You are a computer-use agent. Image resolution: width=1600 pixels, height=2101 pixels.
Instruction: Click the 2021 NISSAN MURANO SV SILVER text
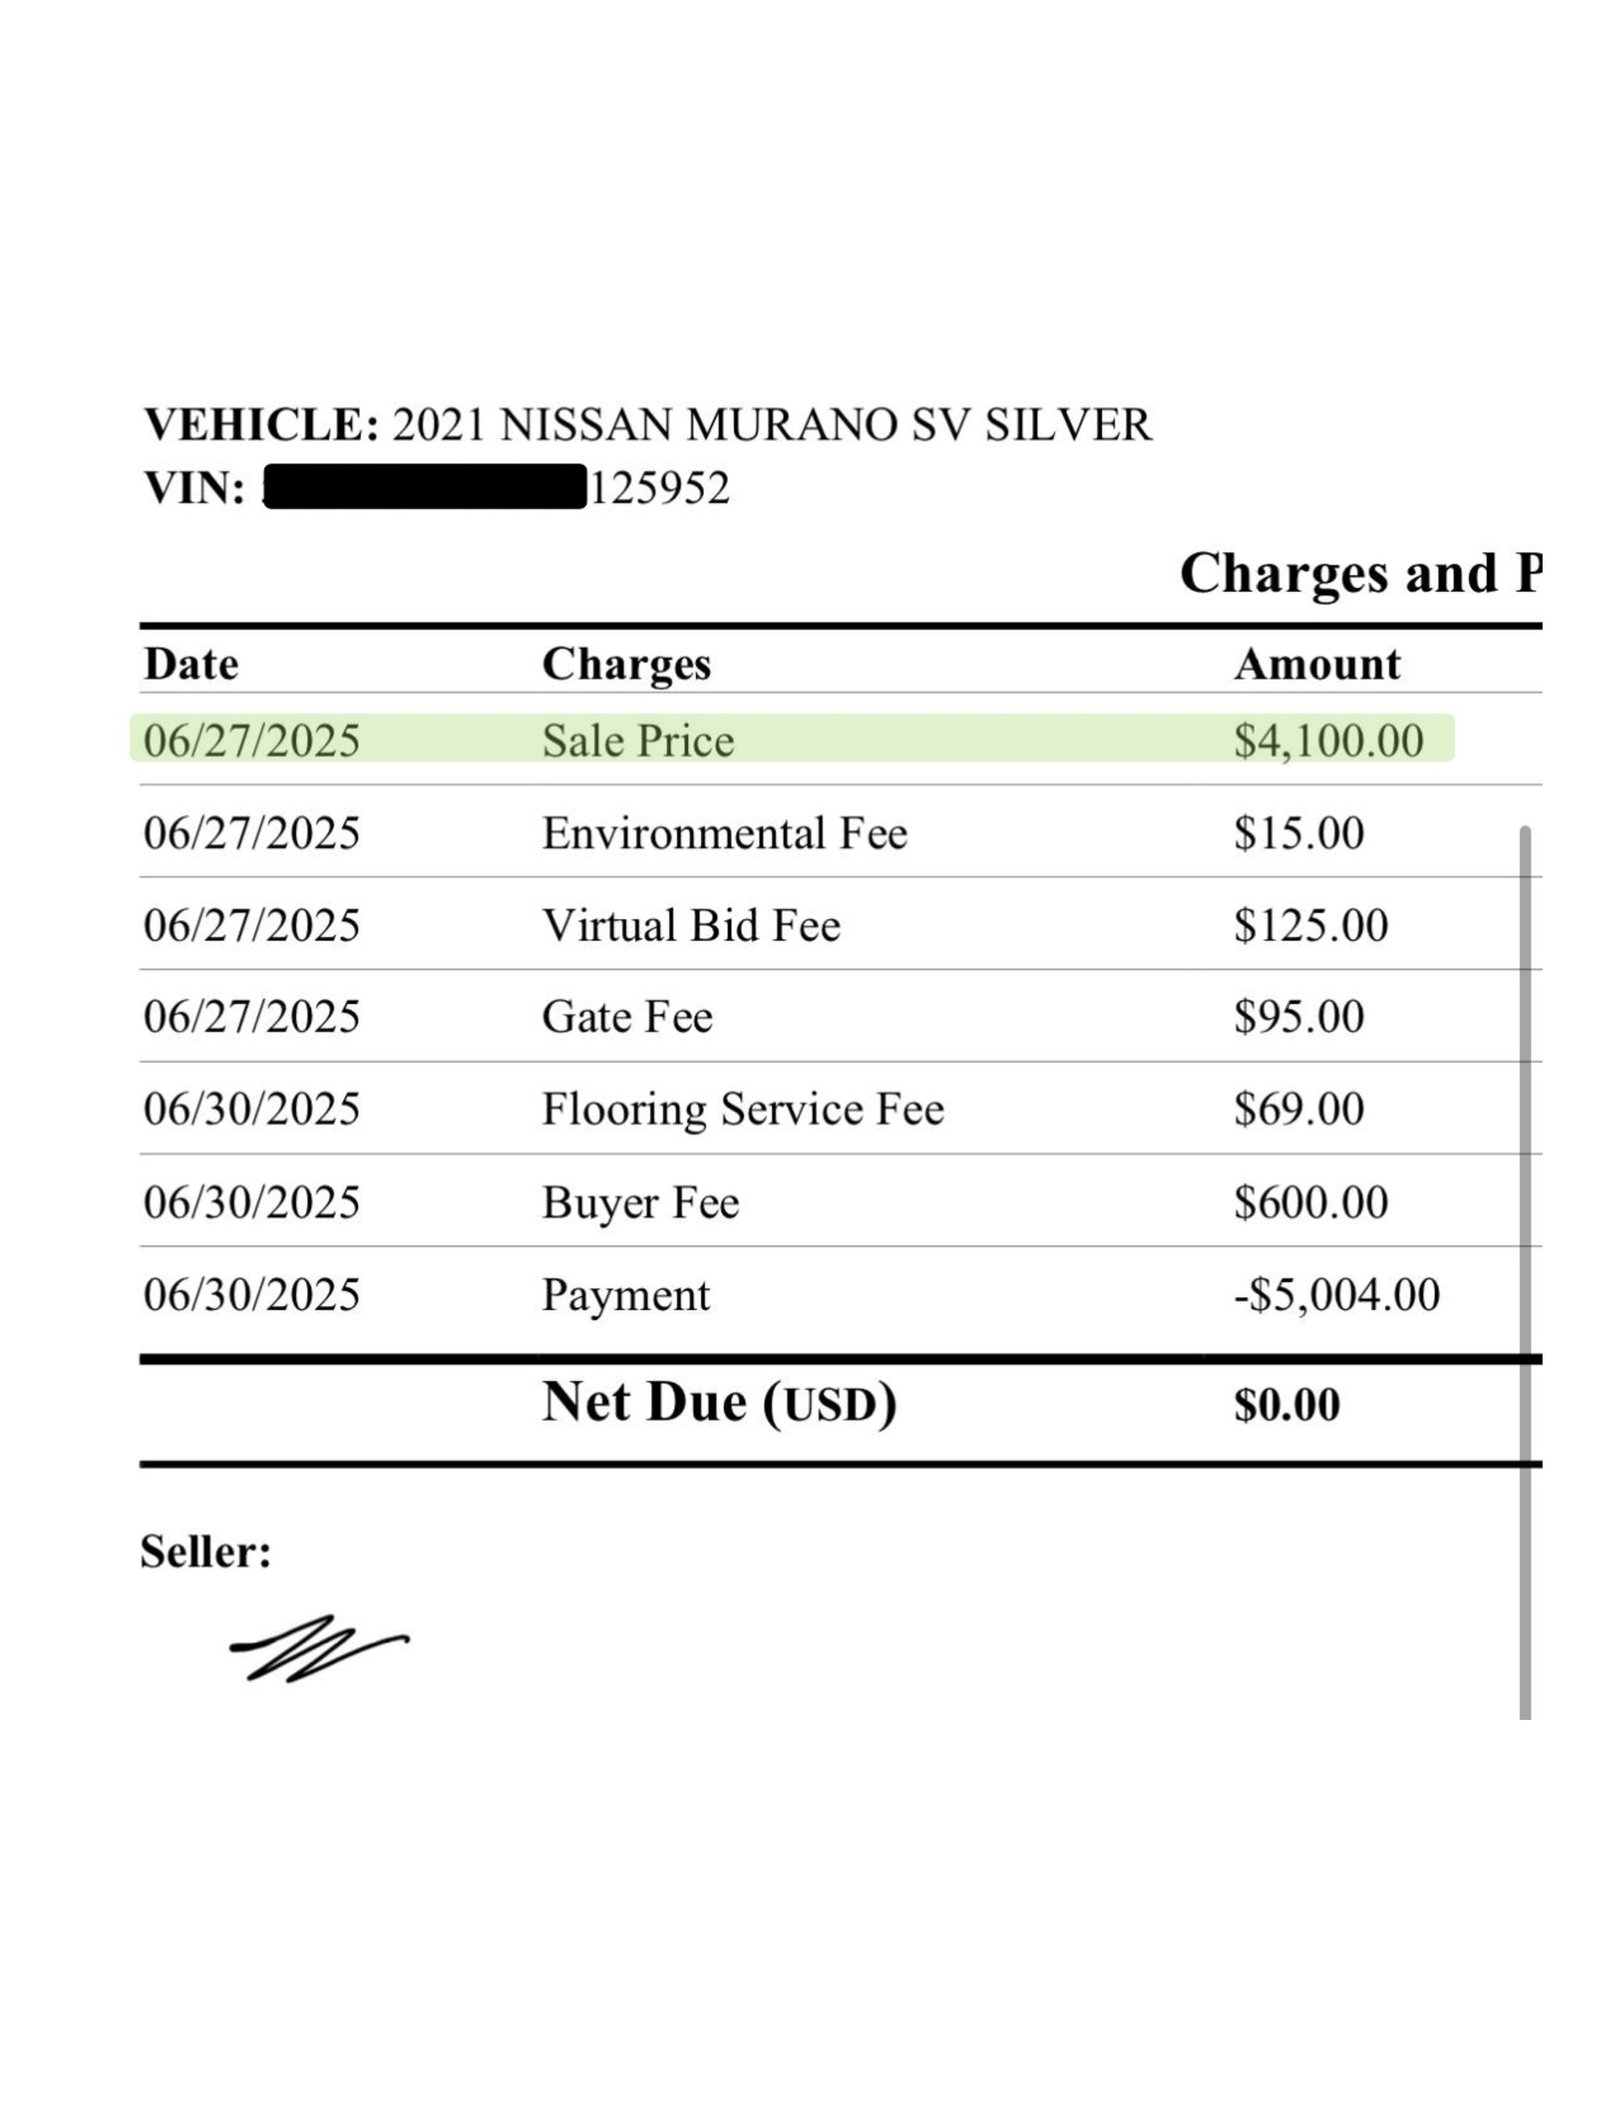(771, 425)
